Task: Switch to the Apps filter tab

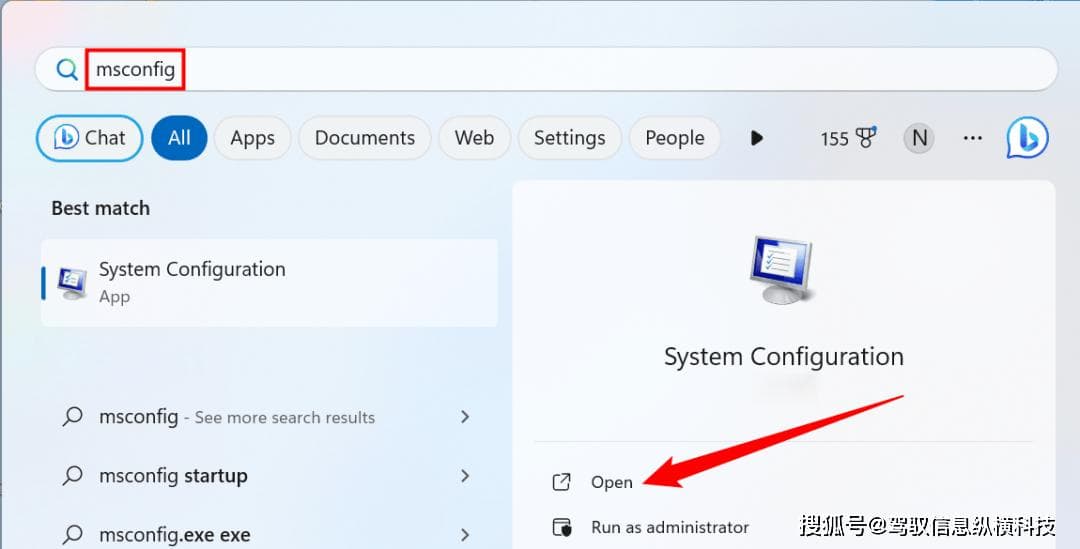Action: pyautogui.click(x=252, y=138)
